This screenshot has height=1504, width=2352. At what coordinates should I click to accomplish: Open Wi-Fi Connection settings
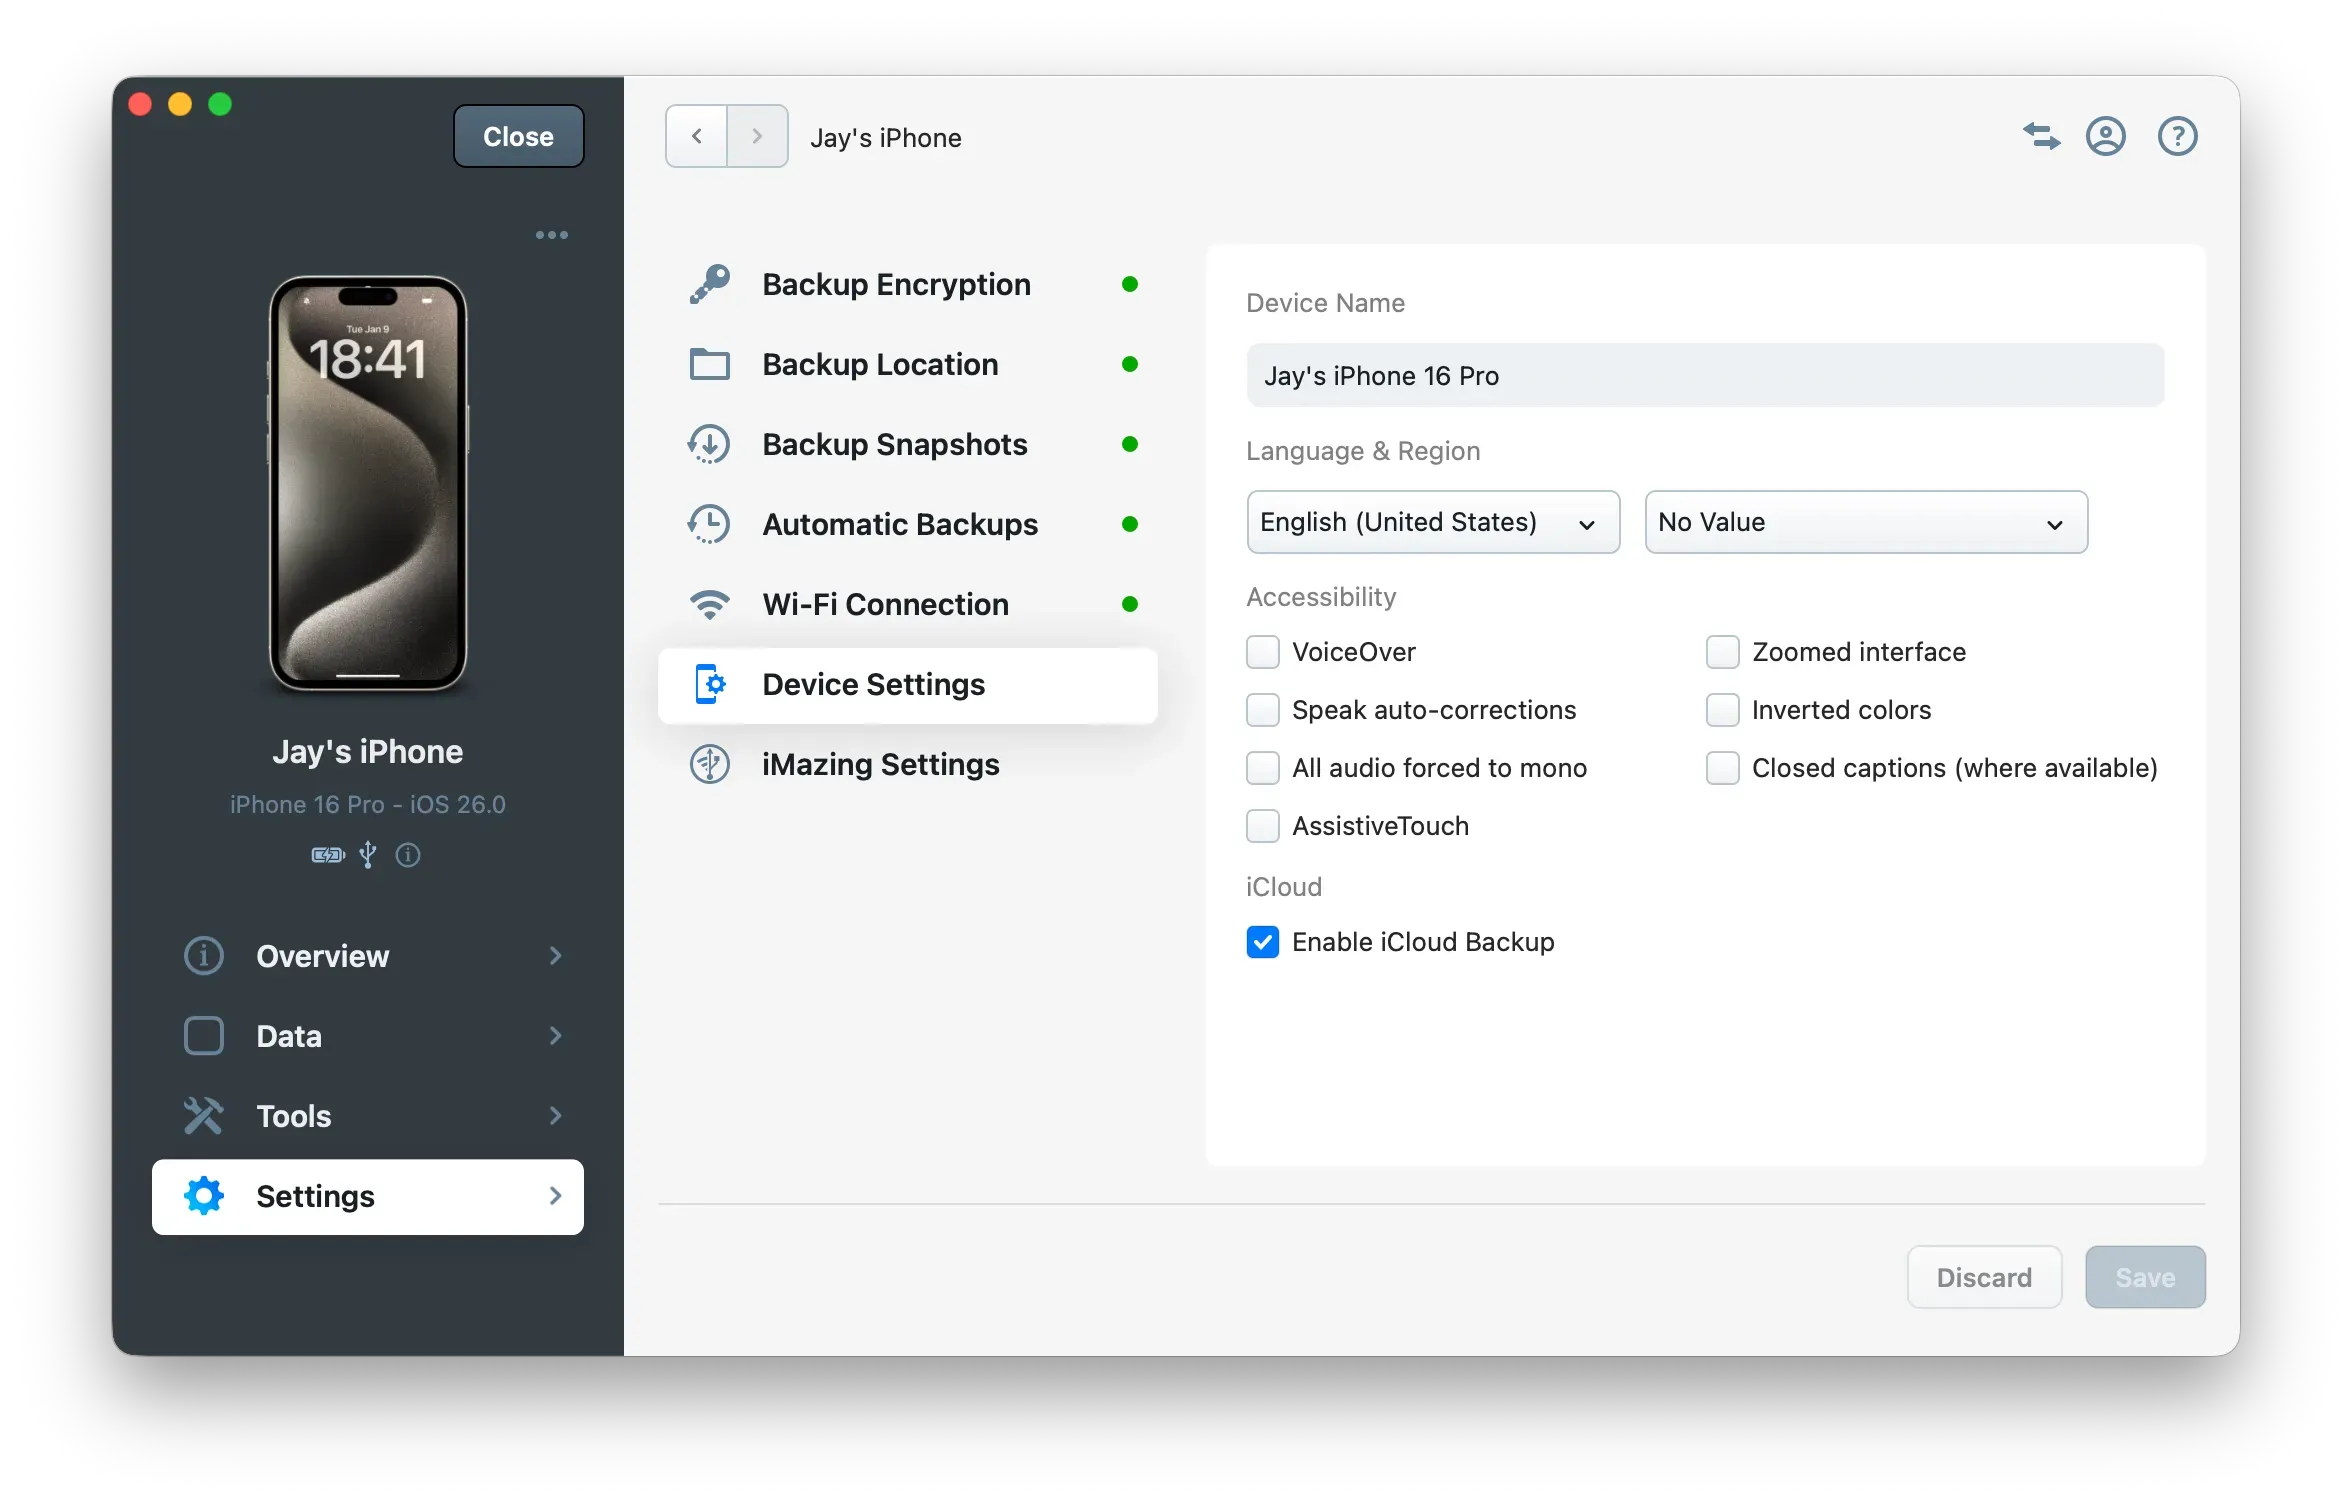click(885, 604)
